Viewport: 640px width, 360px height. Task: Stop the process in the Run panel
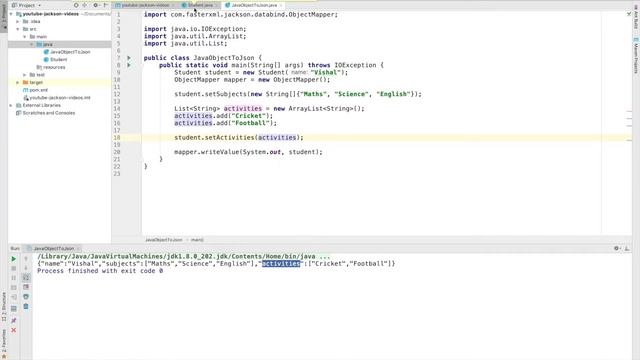13,268
